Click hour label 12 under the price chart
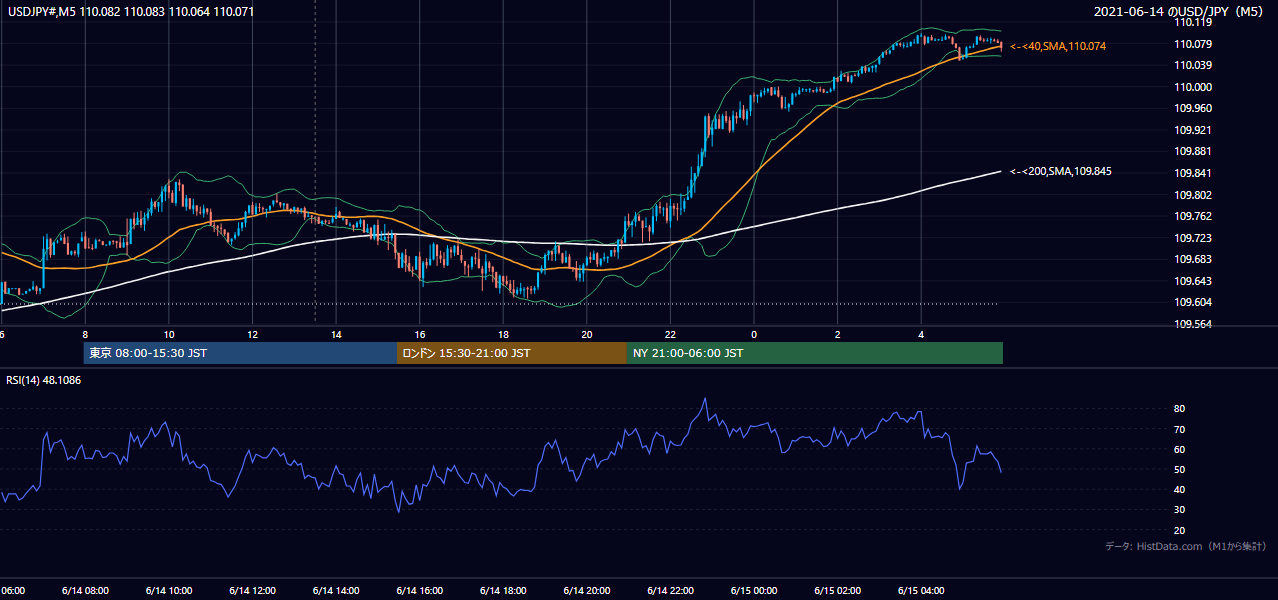The width and height of the screenshot is (1278, 600). point(252,335)
